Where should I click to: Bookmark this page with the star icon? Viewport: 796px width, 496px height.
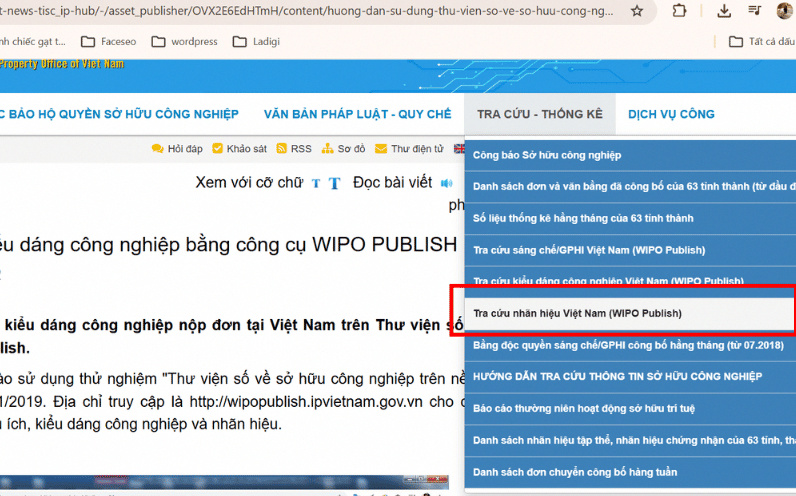(x=637, y=11)
